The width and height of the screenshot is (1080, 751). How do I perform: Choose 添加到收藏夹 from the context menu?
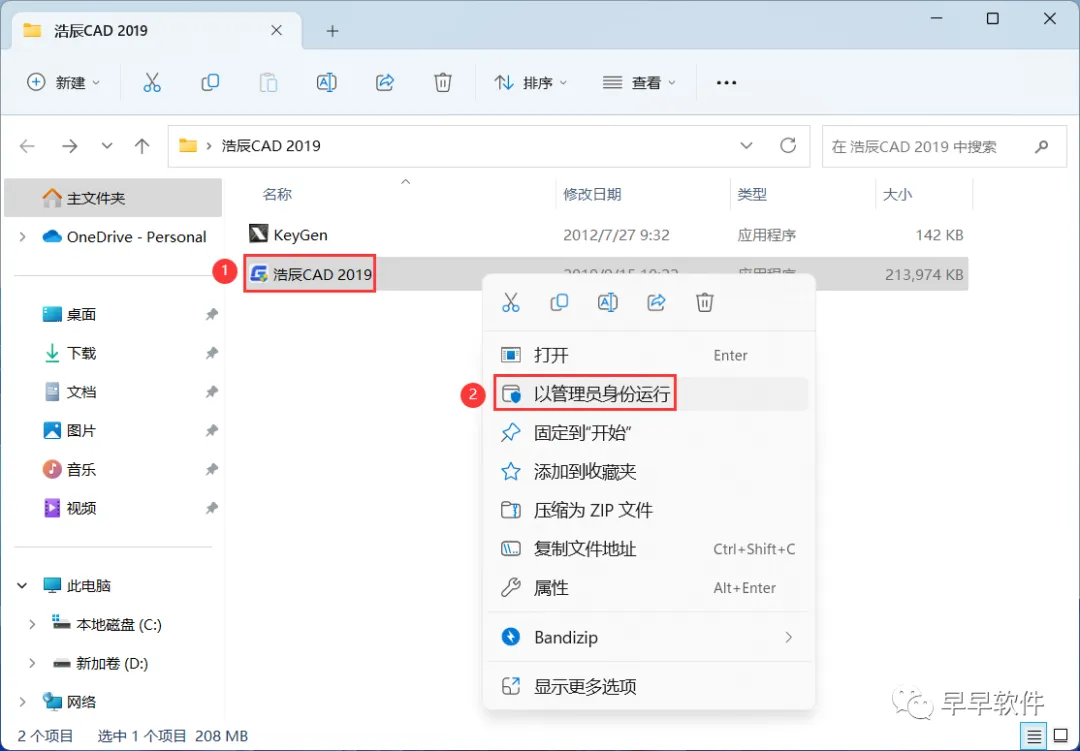coord(649,471)
